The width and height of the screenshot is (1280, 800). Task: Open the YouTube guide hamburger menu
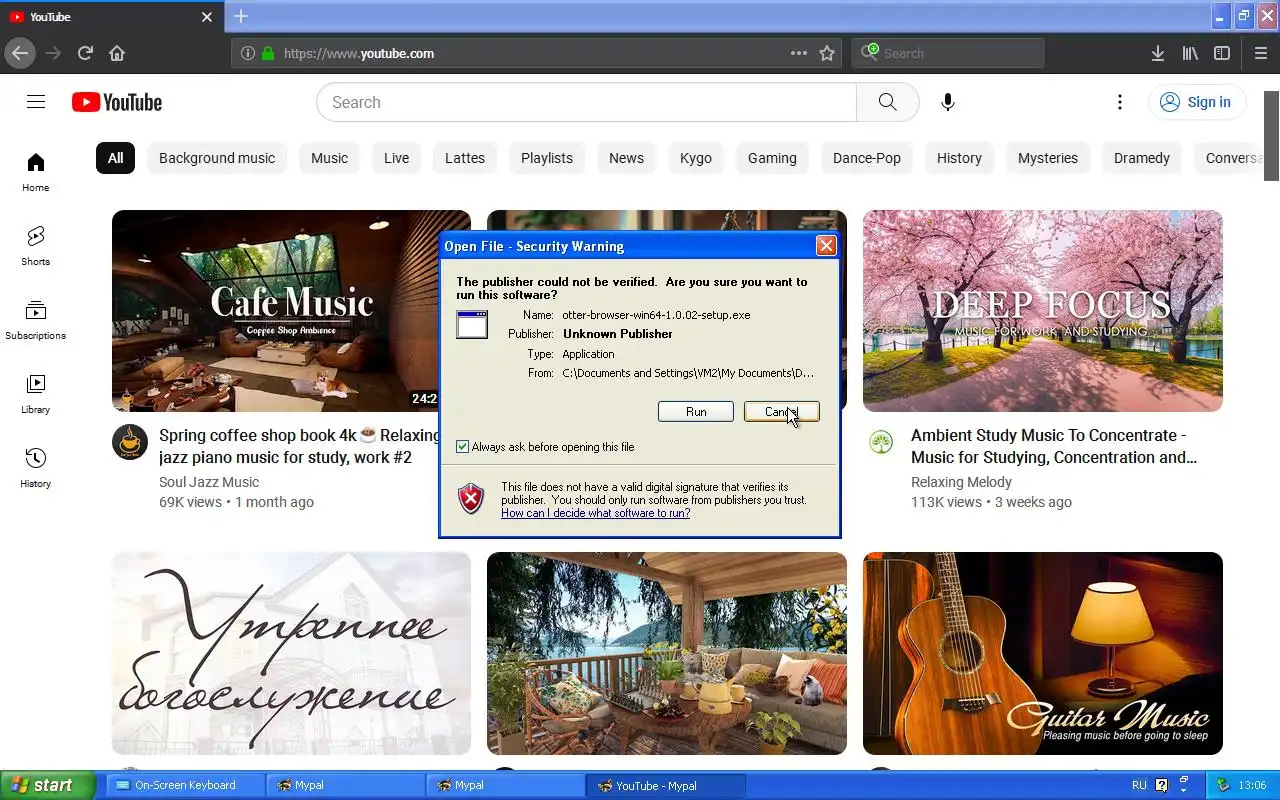click(36, 102)
